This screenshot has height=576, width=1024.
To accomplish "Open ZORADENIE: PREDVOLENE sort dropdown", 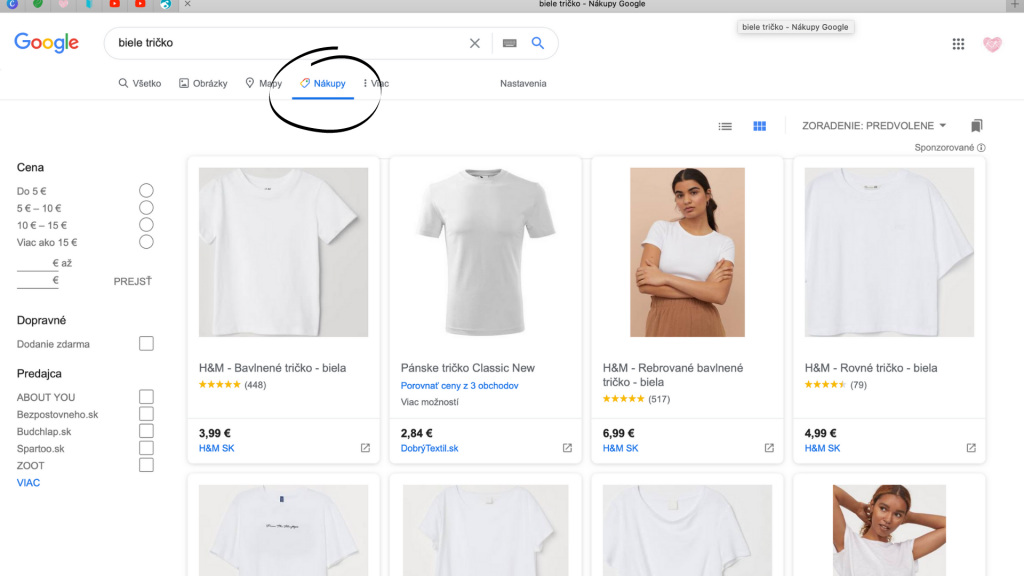I will tap(874, 125).
